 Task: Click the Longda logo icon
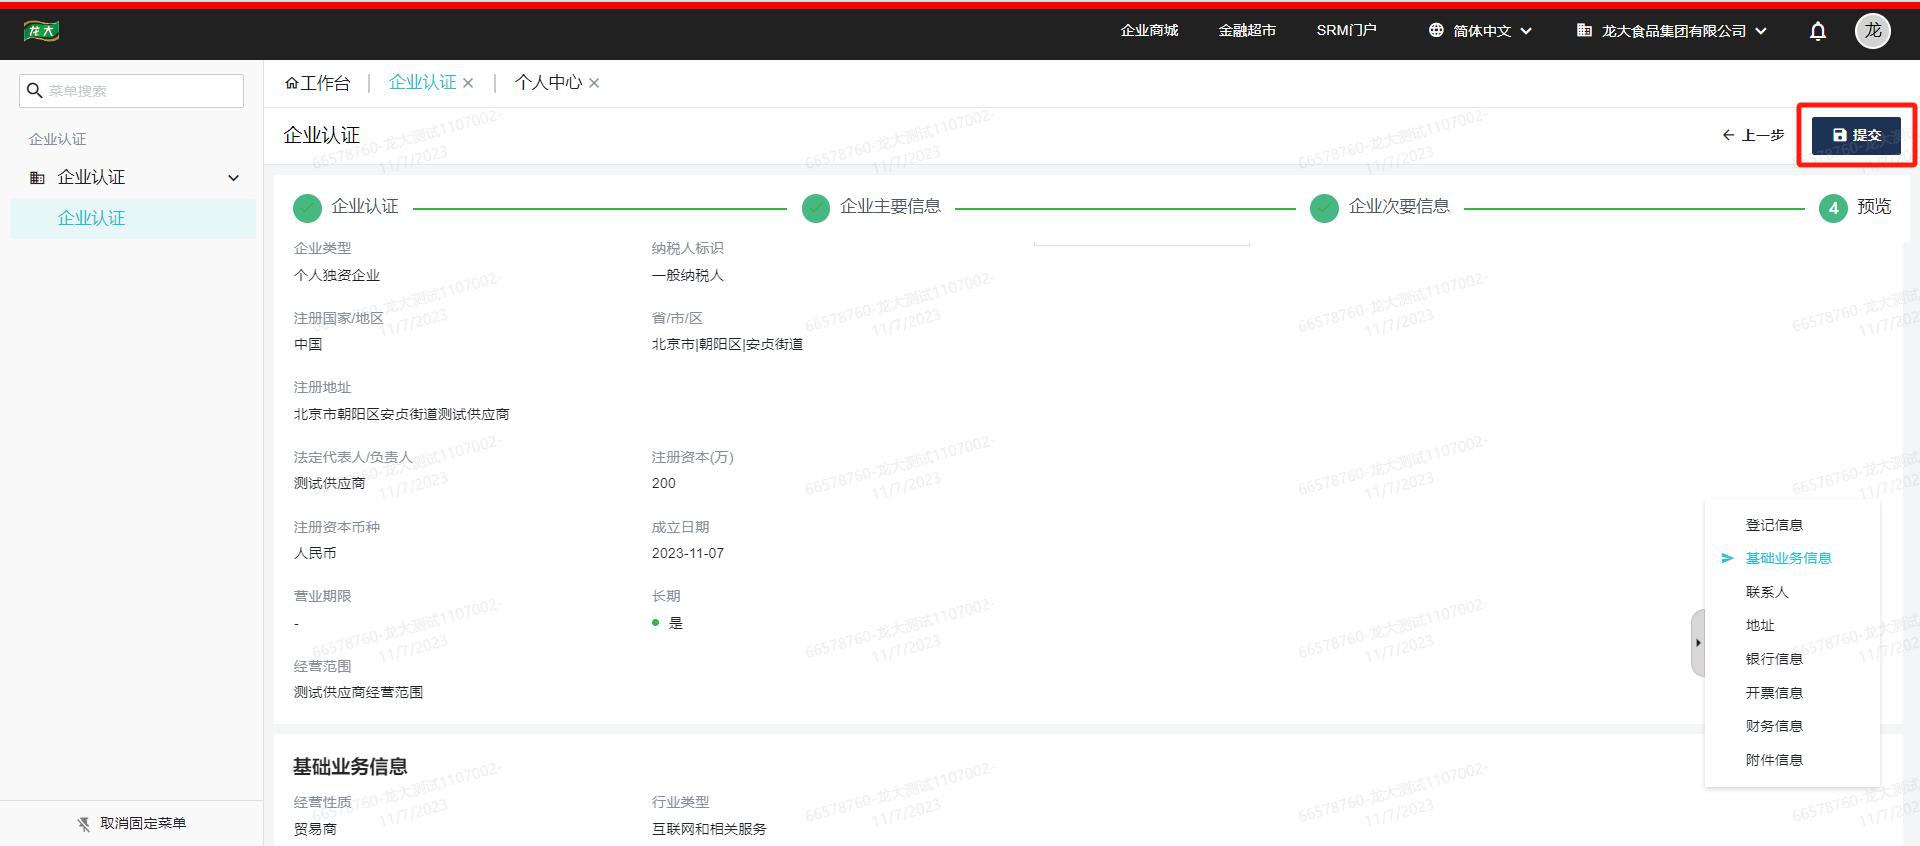[x=41, y=31]
